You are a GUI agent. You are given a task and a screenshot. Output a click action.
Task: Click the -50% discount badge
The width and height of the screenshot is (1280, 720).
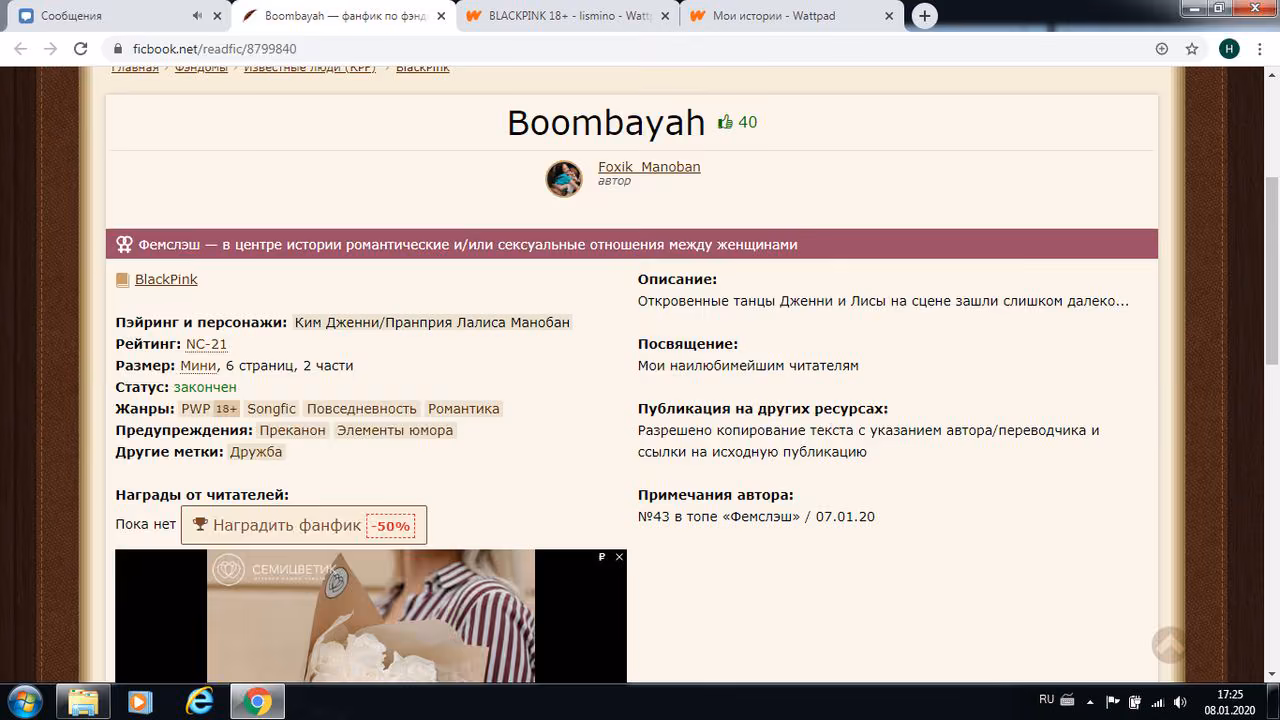391,526
